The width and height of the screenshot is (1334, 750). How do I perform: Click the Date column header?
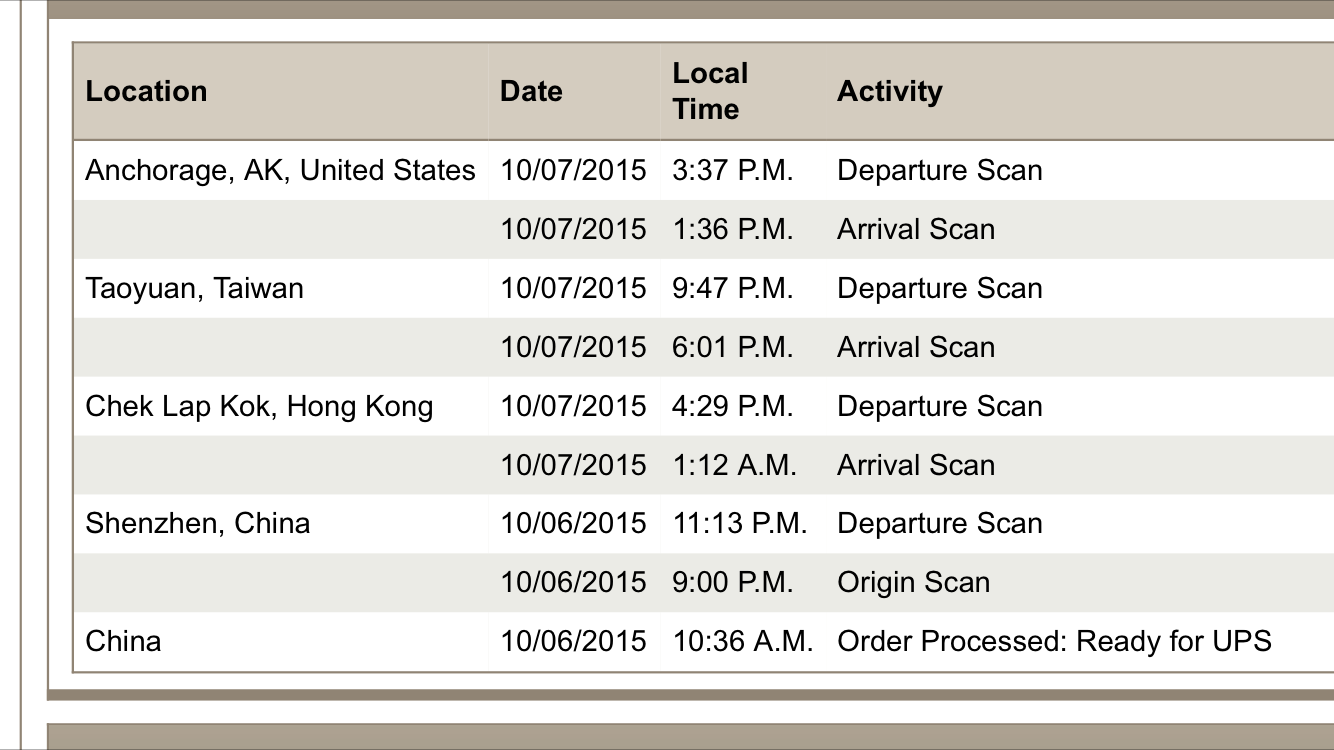pos(531,91)
